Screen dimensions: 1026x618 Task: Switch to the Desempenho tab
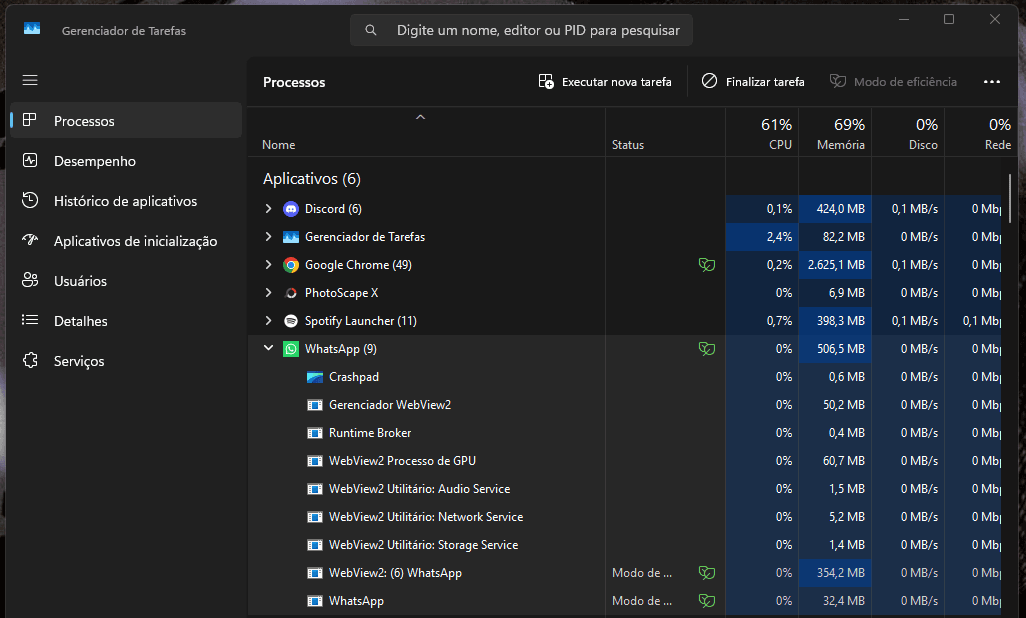[126, 161]
